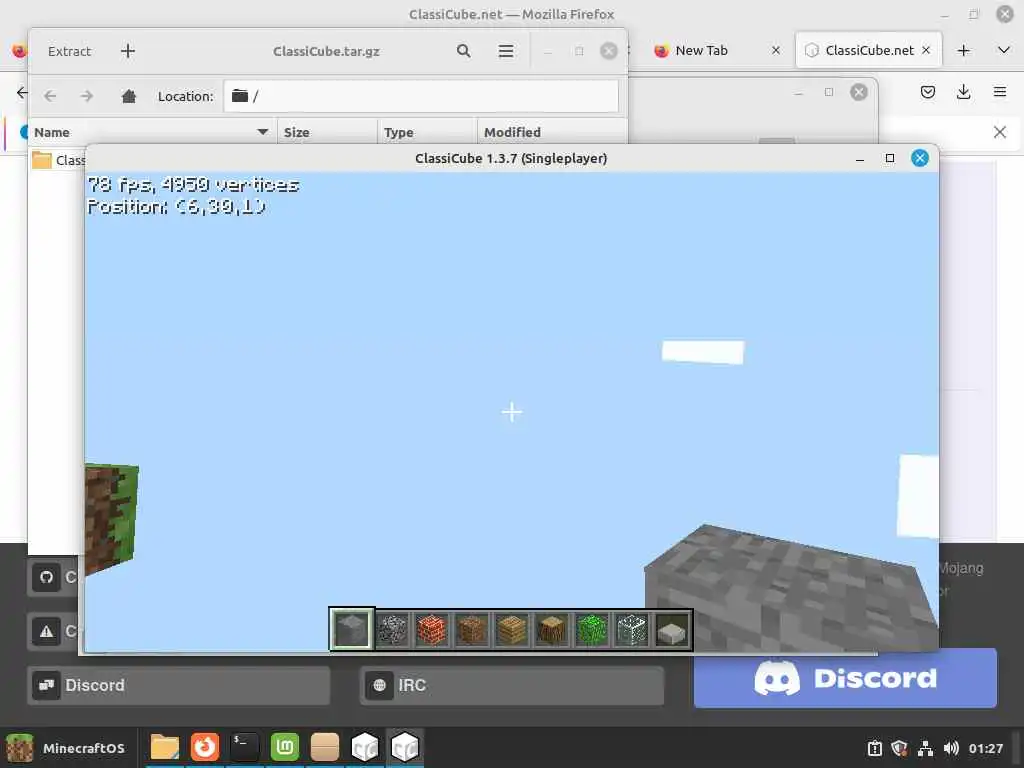1024x768 pixels.
Task: Maximize the ClassiCube 1.3.7 game window
Action: point(889,159)
